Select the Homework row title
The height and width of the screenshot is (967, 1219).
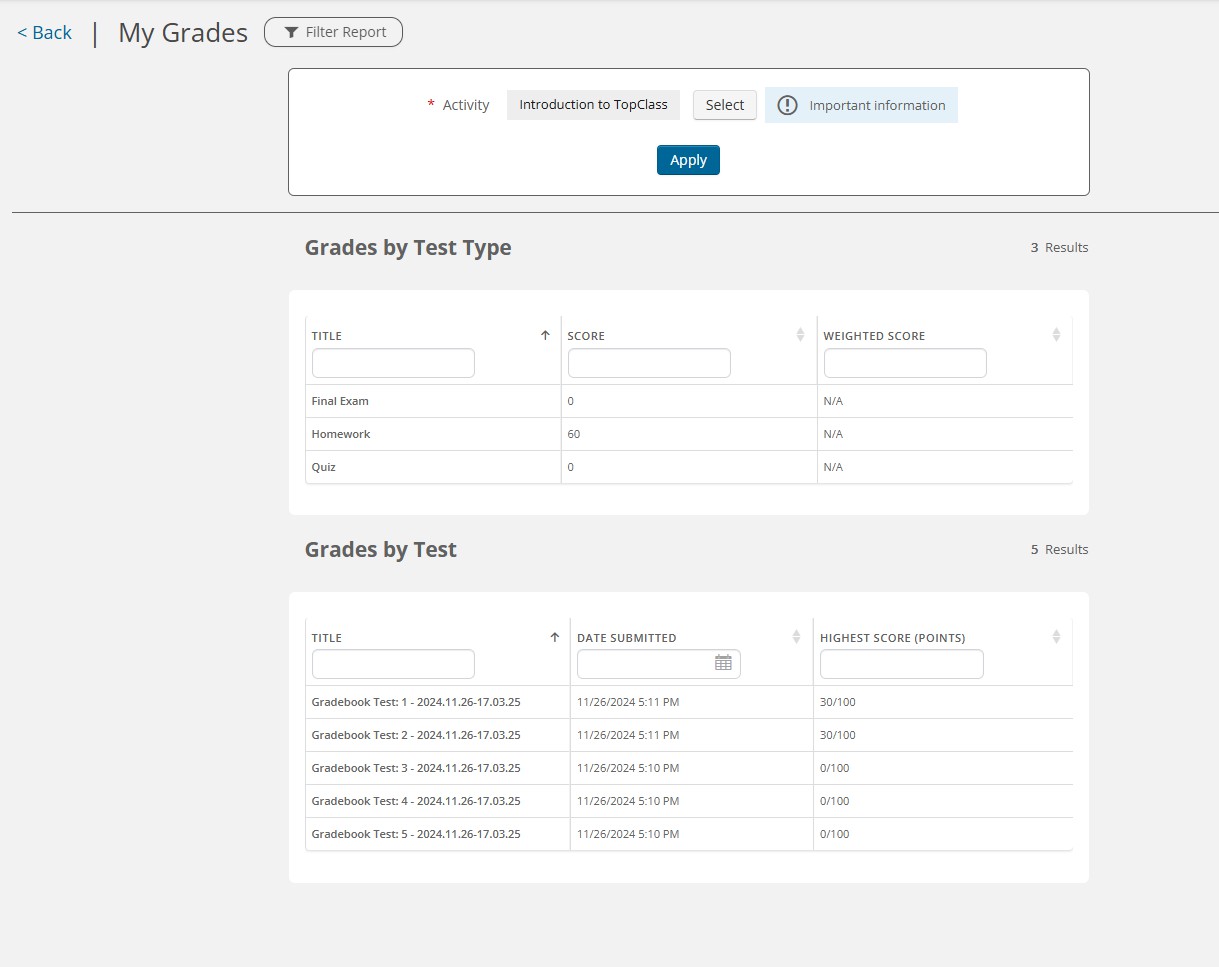point(341,434)
